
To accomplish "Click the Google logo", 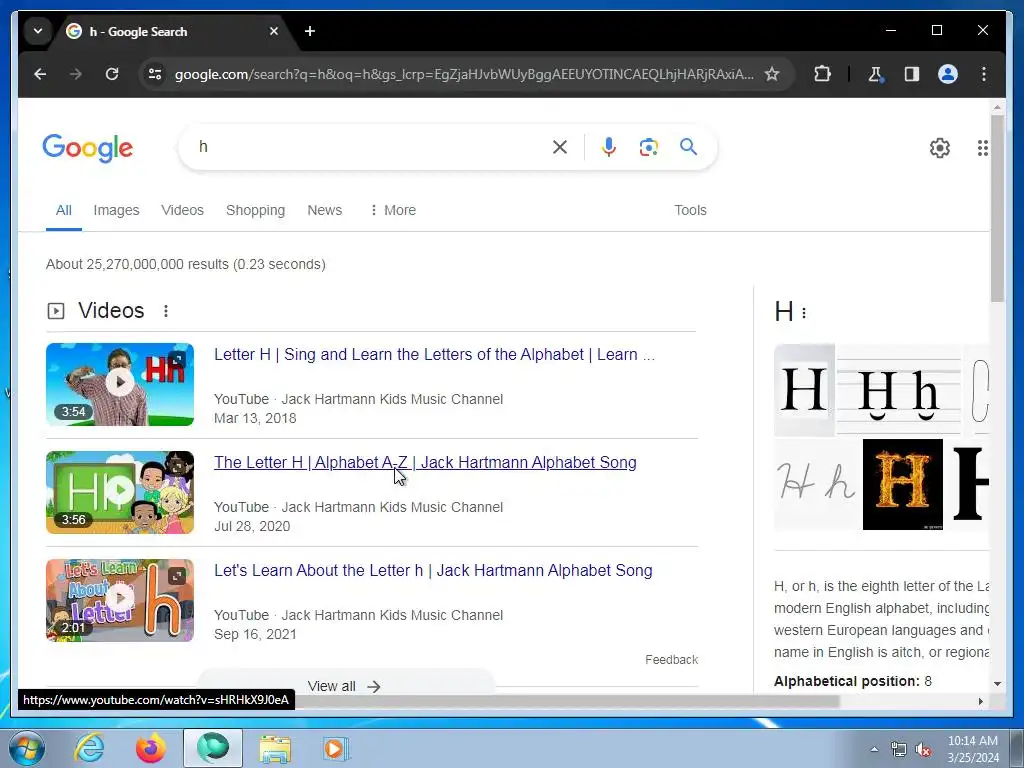I will coord(88,148).
